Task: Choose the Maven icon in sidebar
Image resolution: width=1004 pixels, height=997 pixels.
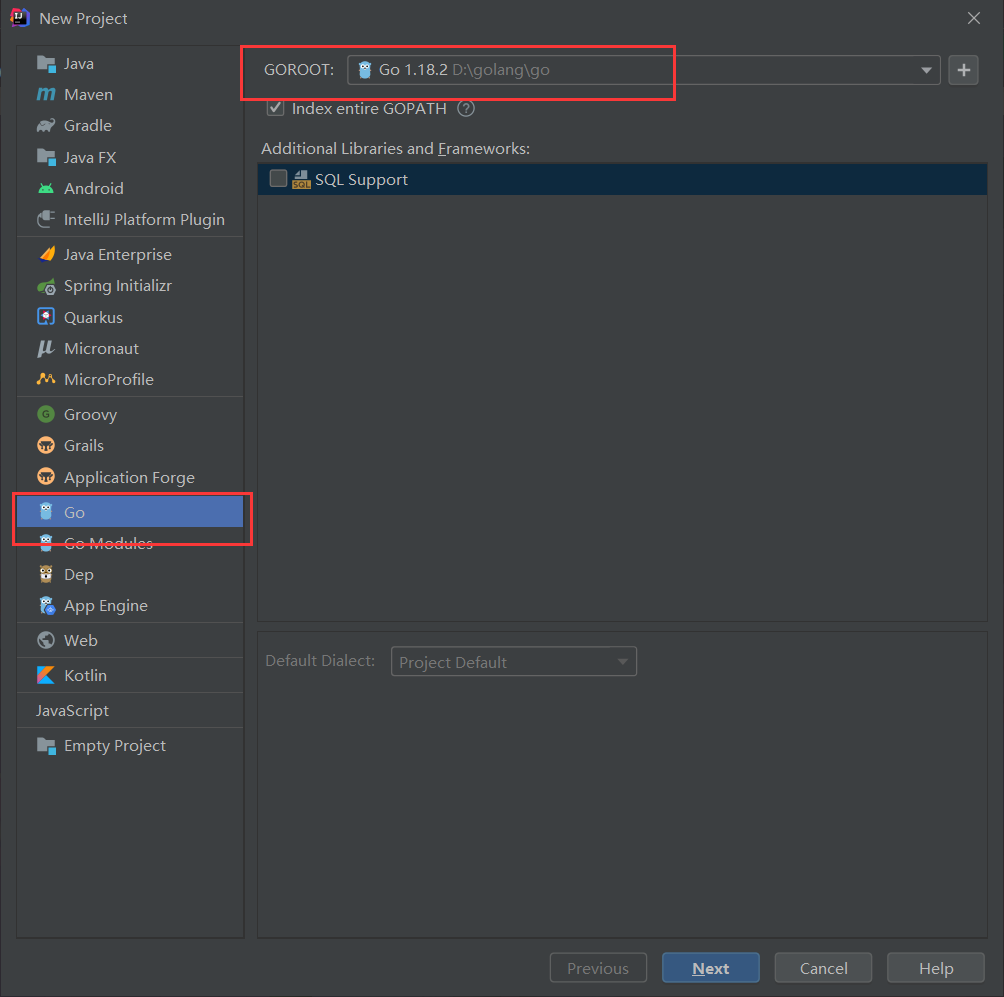Action: [46, 95]
